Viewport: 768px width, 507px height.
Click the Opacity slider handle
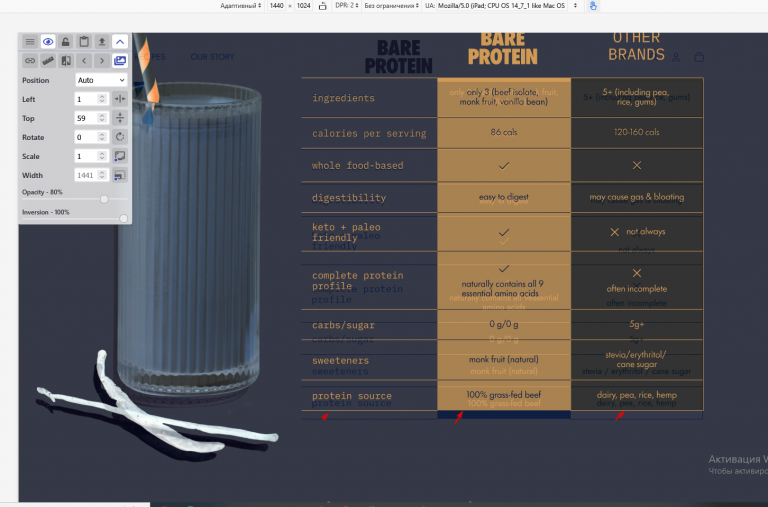(x=104, y=199)
